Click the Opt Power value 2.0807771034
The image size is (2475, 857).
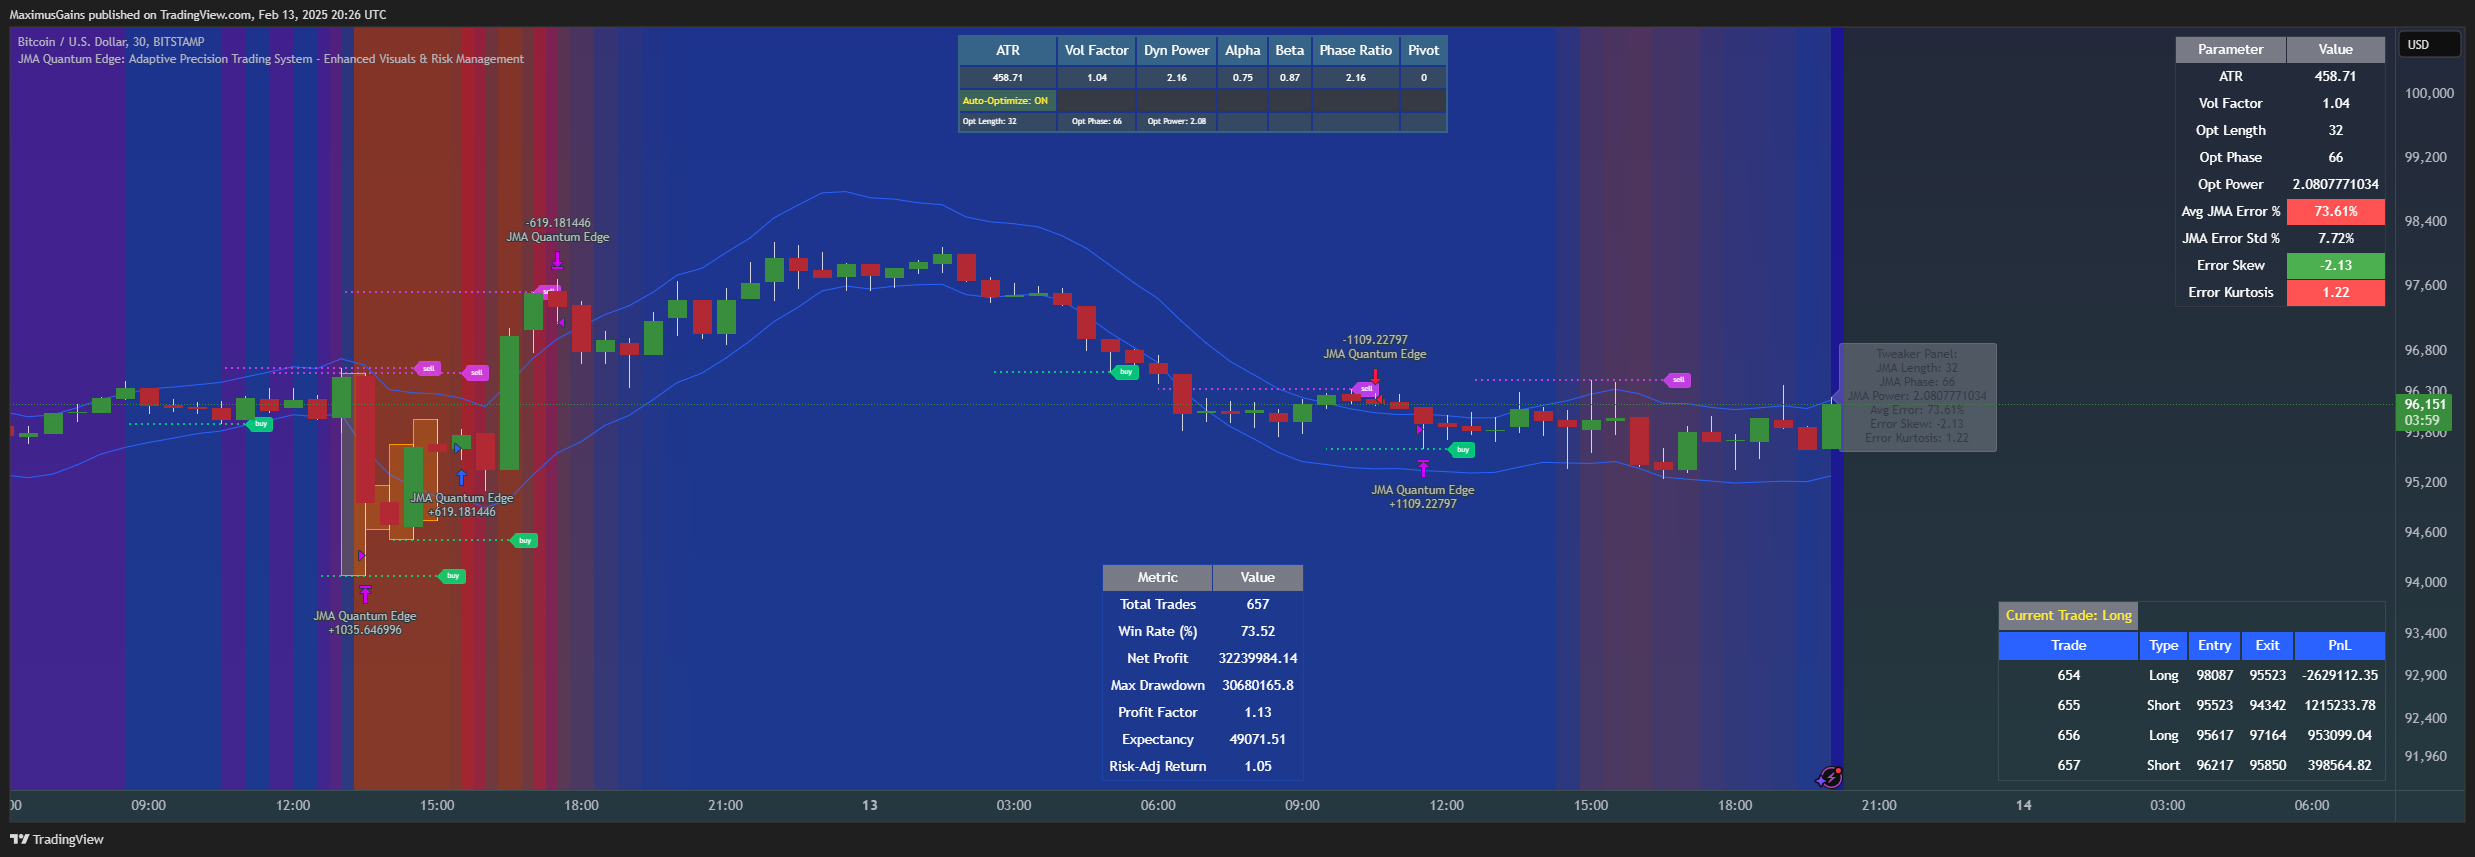tap(2336, 185)
